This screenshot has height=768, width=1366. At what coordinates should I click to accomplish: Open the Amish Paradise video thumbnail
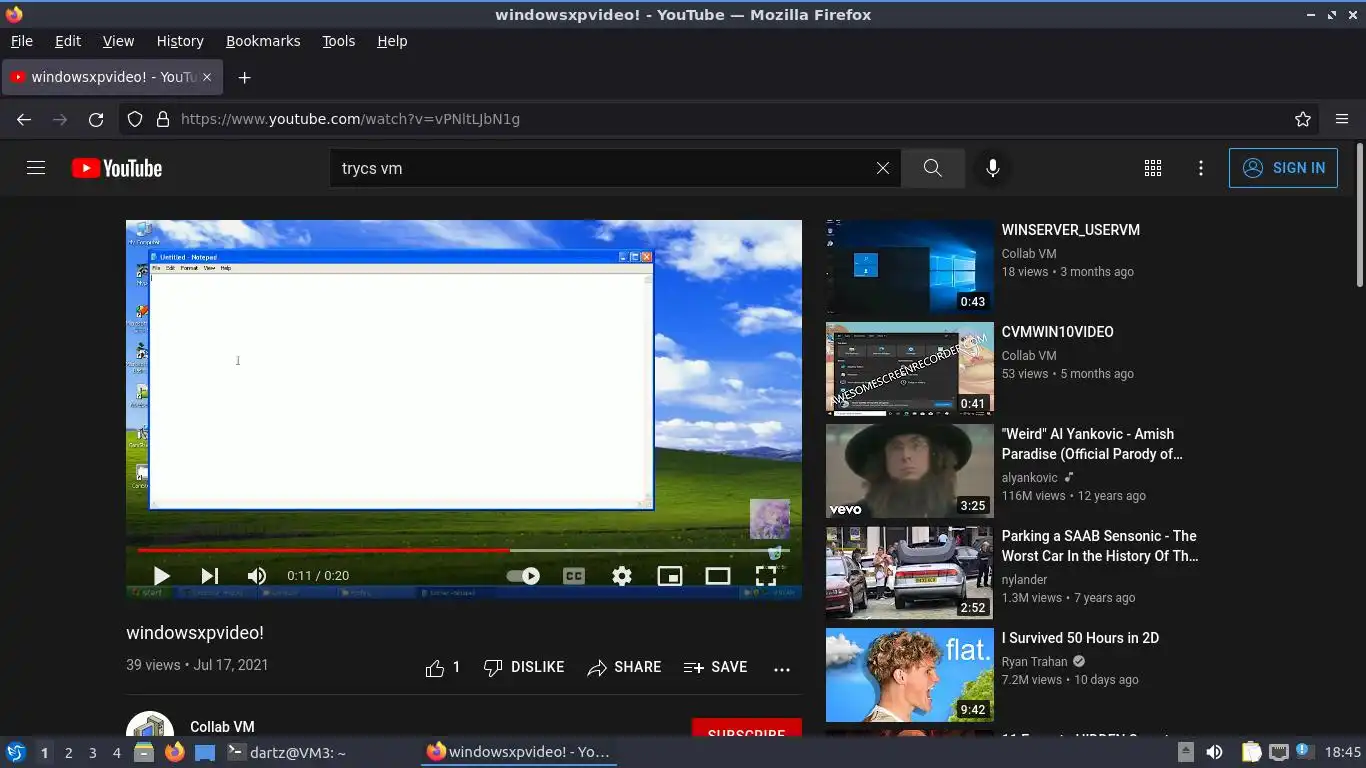910,471
